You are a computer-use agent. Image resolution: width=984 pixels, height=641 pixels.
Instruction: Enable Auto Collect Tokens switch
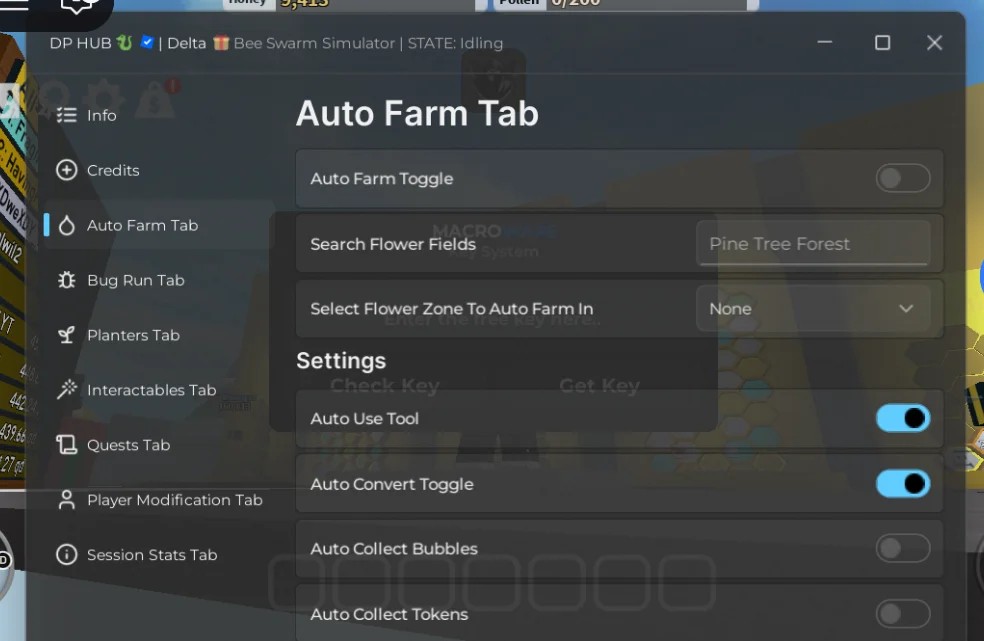coord(902,614)
